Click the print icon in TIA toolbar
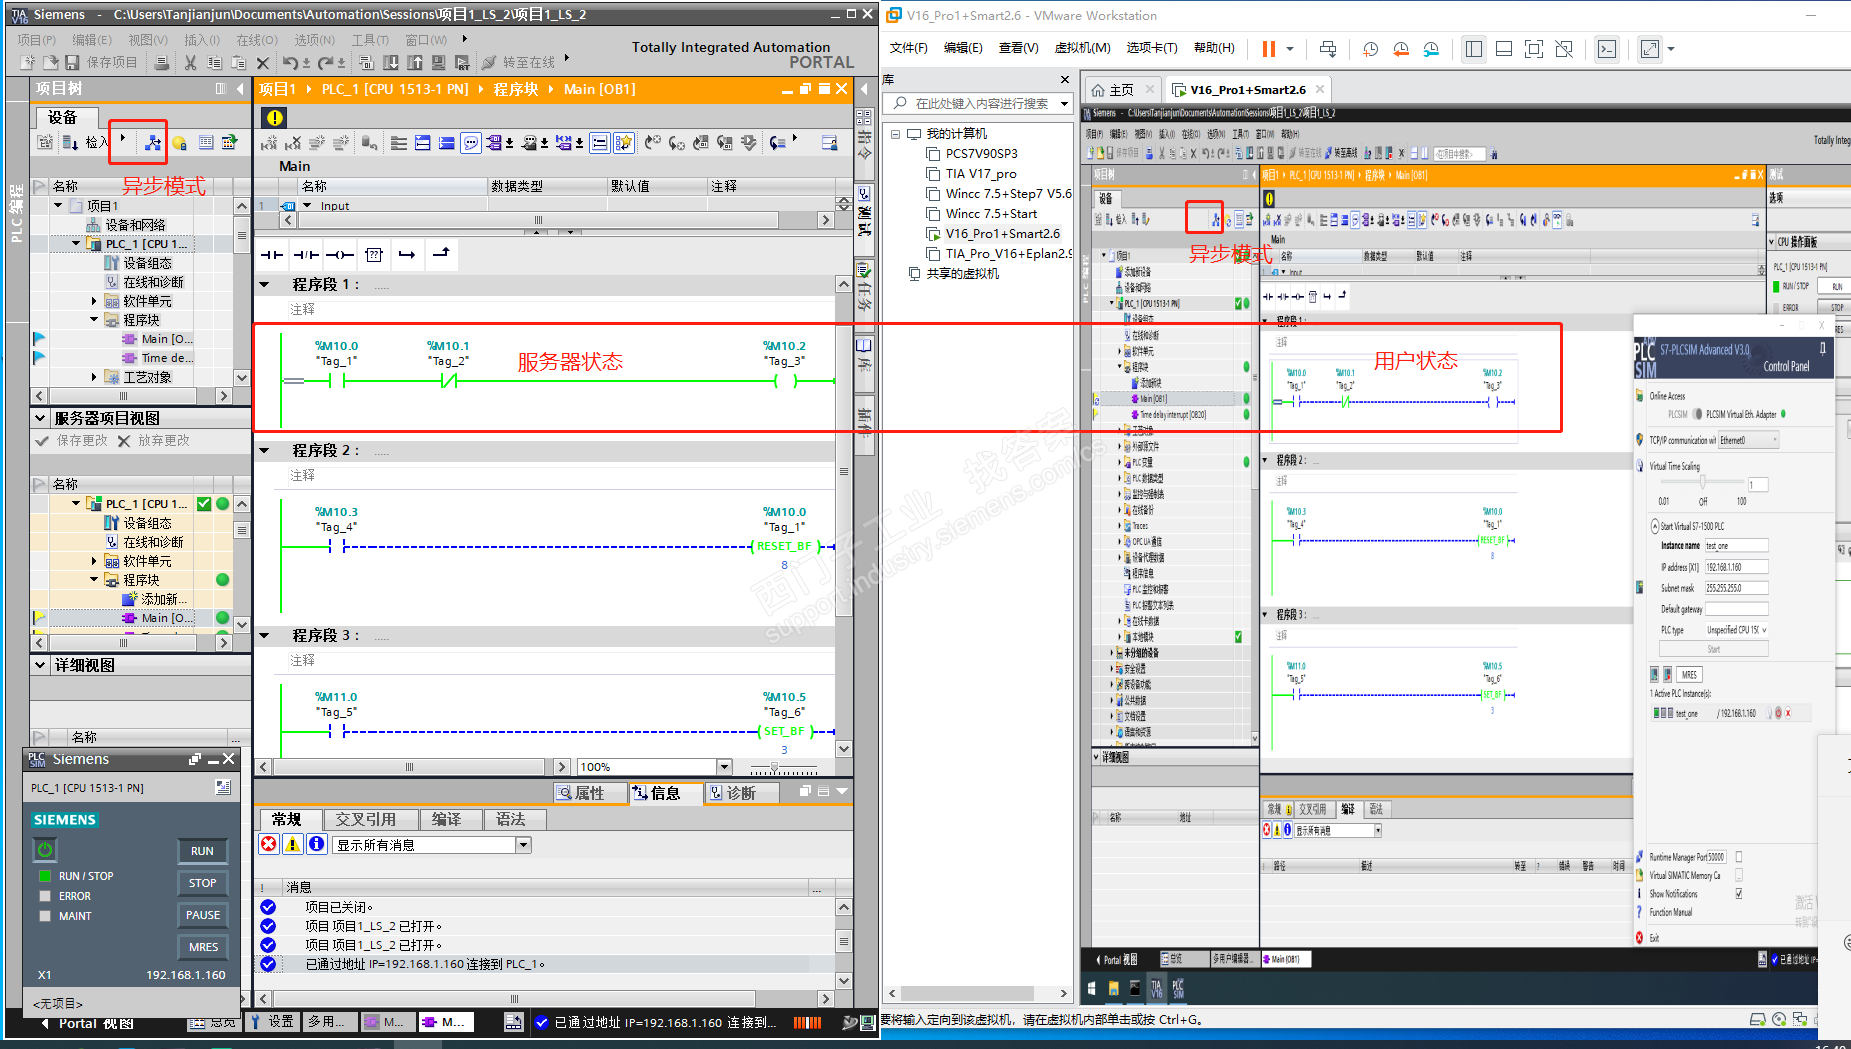Screen dimensions: 1851x1049 (x=162, y=62)
